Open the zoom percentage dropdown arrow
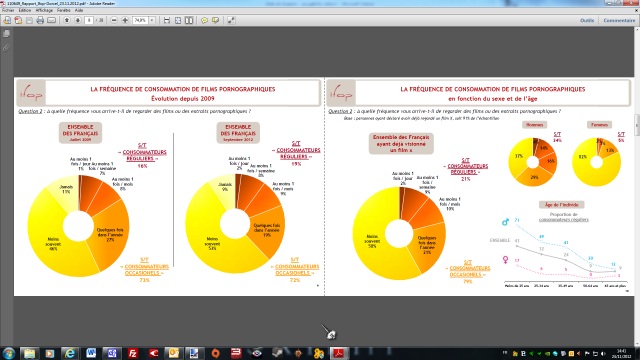 coord(152,20)
